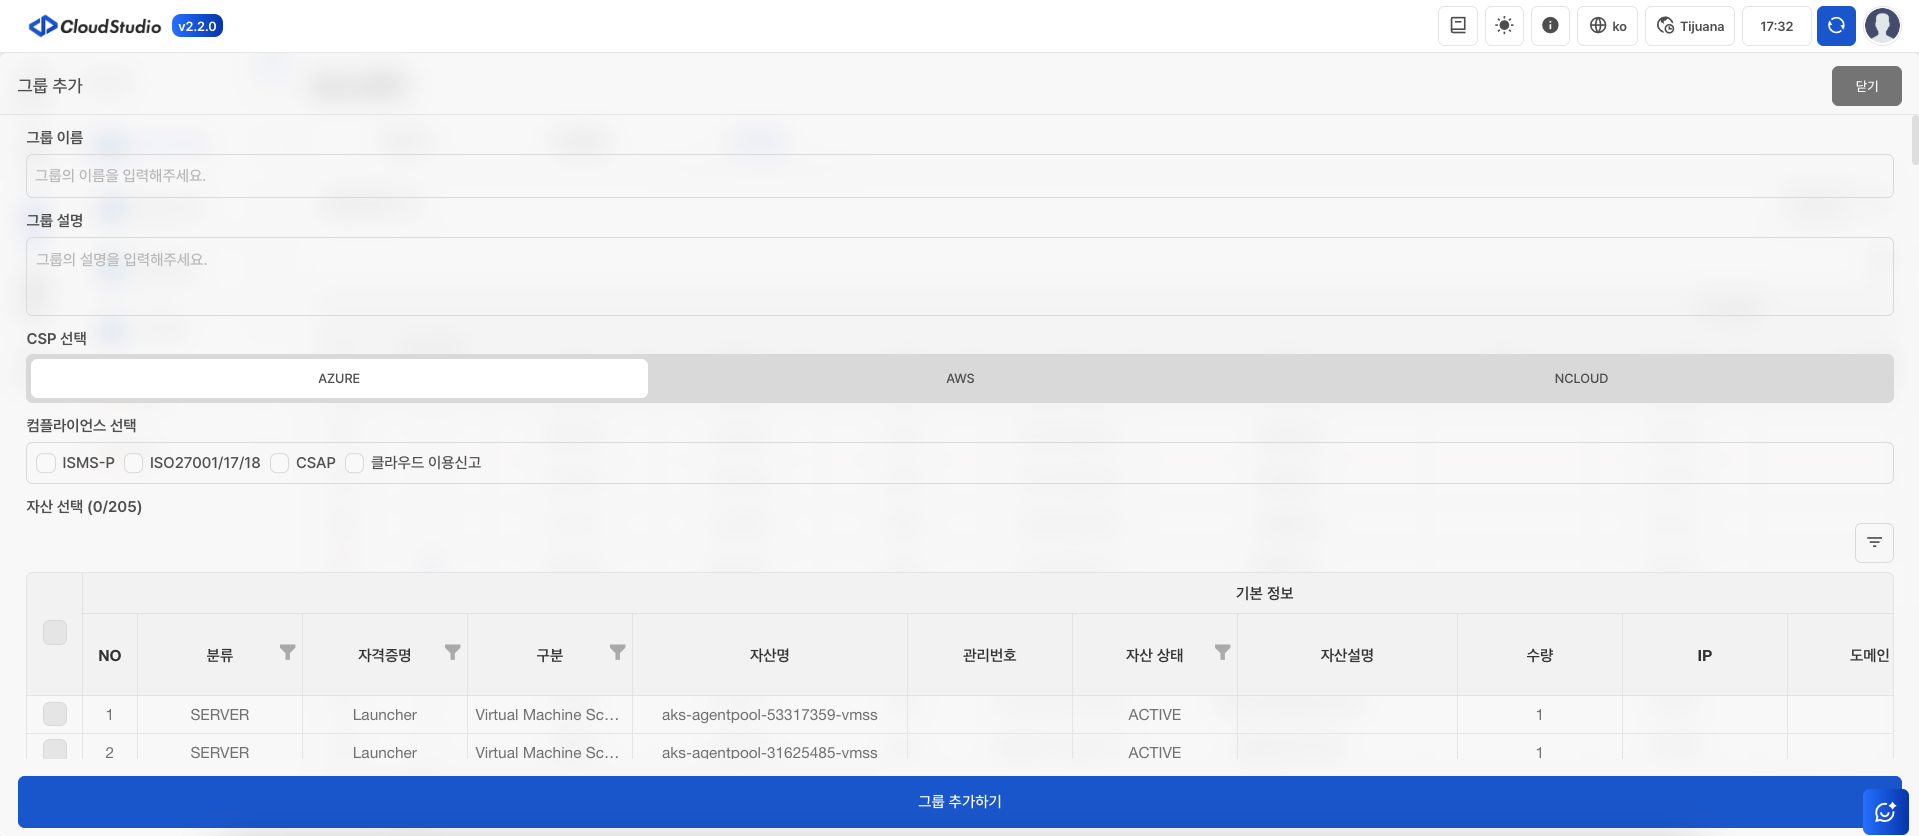Viewport: 1919px width, 836px height.
Task: Click the 닫기 close button
Action: pos(1866,86)
